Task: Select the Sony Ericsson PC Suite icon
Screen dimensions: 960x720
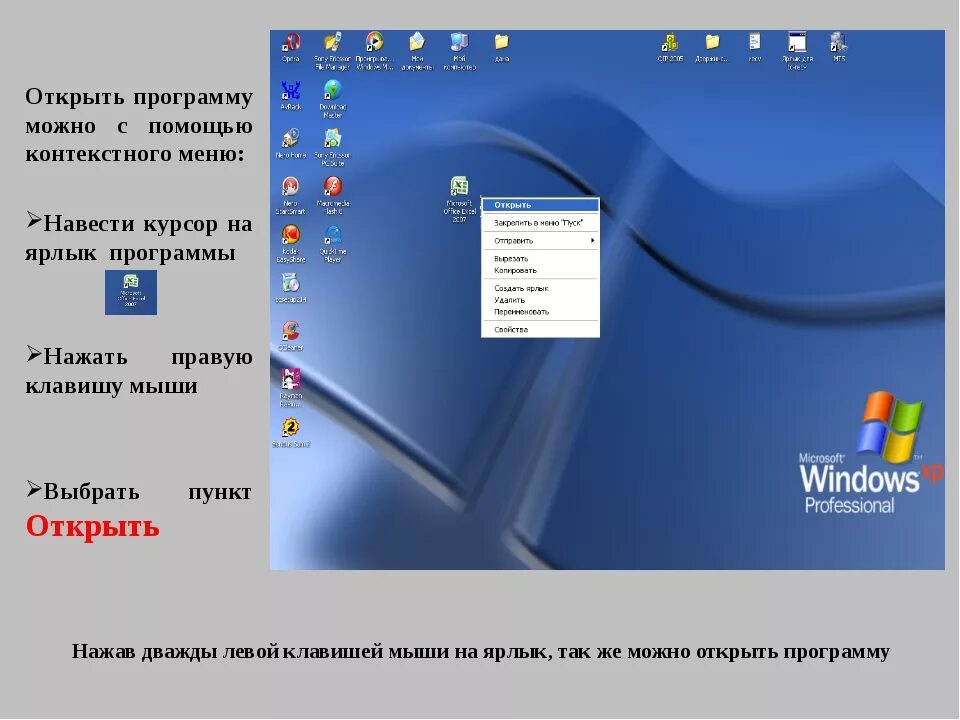Action: tap(332, 148)
